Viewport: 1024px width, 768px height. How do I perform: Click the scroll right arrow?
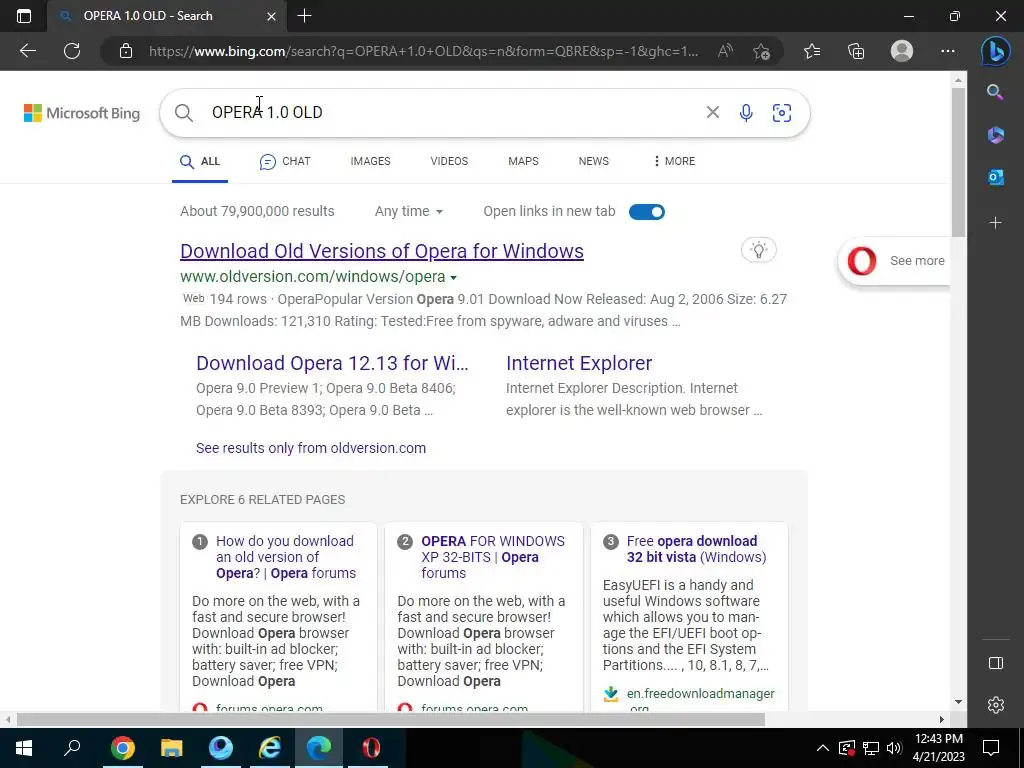point(942,719)
